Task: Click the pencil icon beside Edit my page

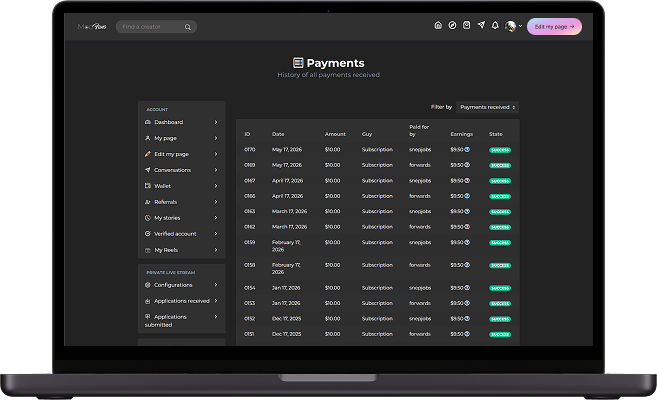Action: pyautogui.click(x=147, y=154)
